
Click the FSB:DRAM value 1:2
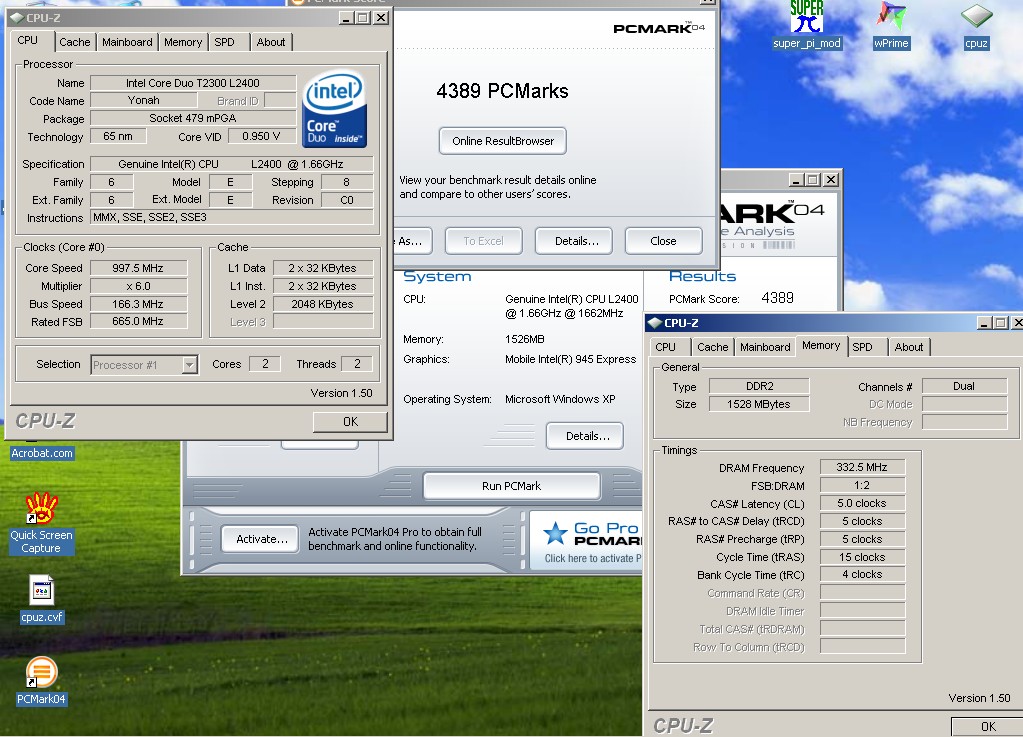coord(862,485)
